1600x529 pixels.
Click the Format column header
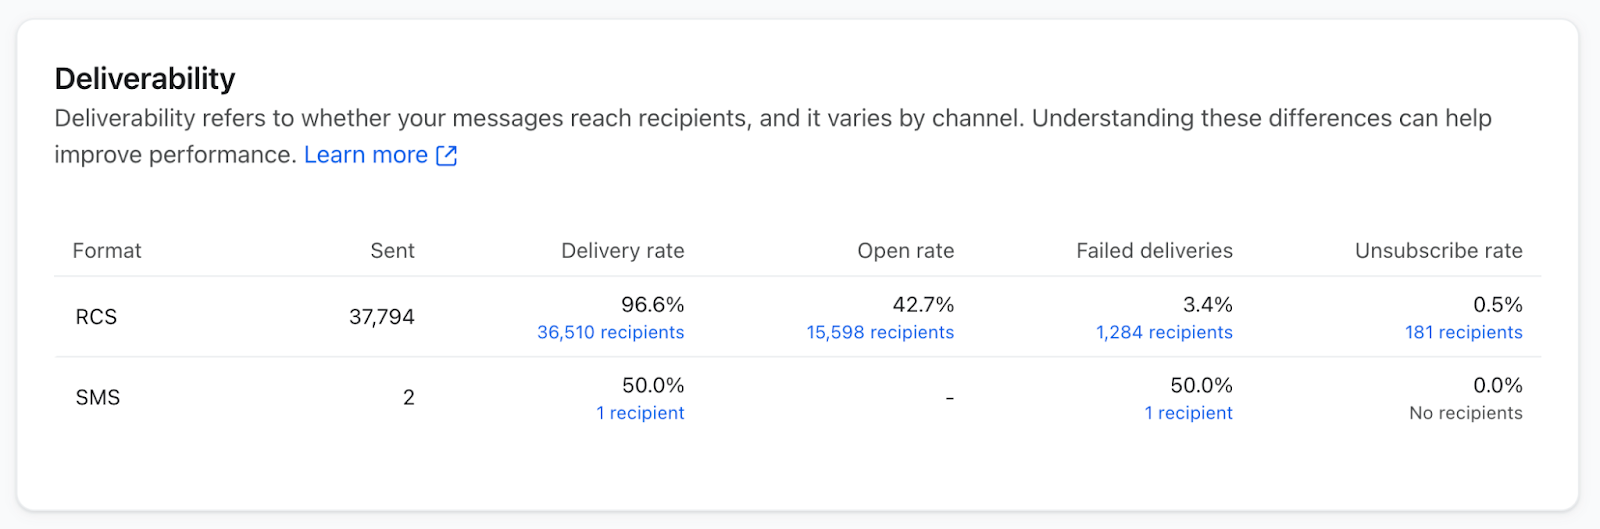(107, 251)
